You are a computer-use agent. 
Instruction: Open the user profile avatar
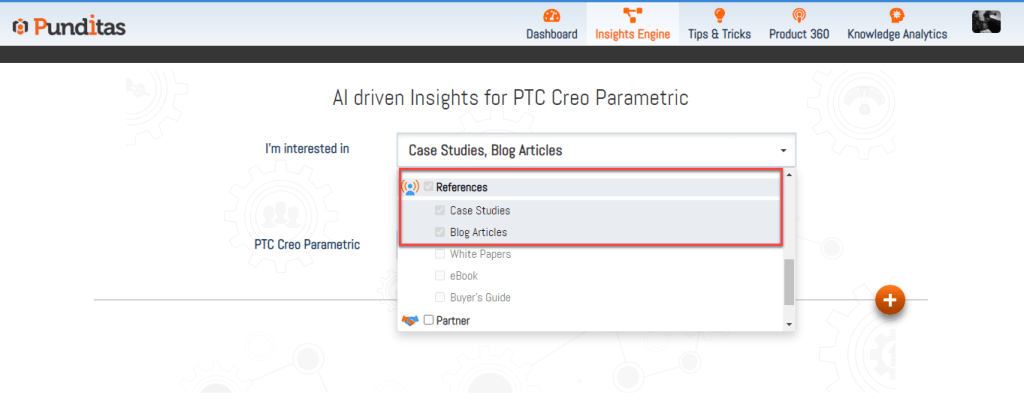[986, 21]
